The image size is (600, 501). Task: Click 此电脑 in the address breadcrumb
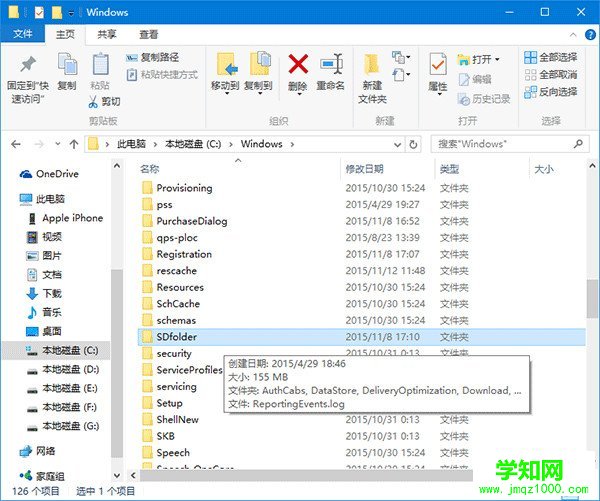pos(131,144)
